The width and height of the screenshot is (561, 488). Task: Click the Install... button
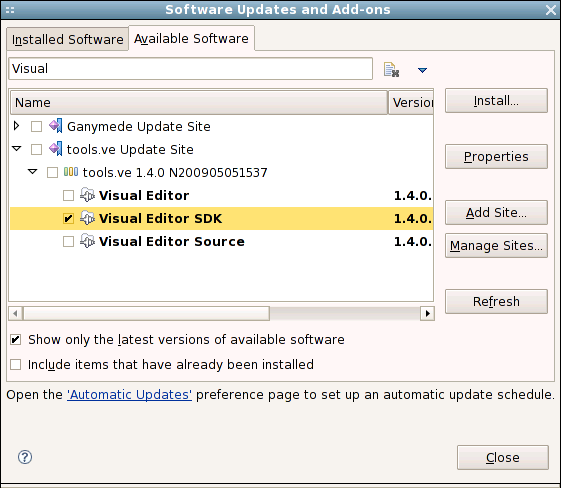(496, 101)
